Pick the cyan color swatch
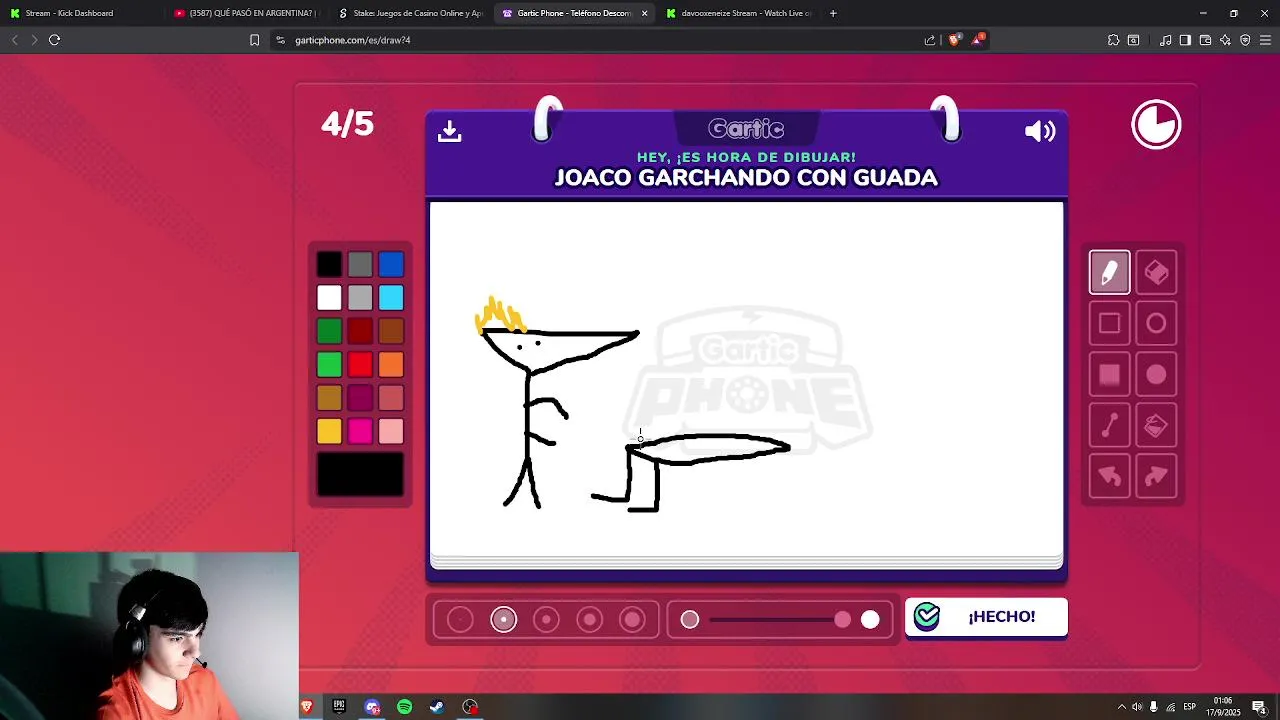This screenshot has width=1280, height=720. pyautogui.click(x=391, y=297)
